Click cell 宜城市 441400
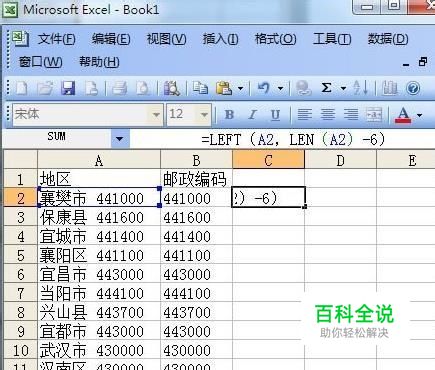 click(99, 237)
